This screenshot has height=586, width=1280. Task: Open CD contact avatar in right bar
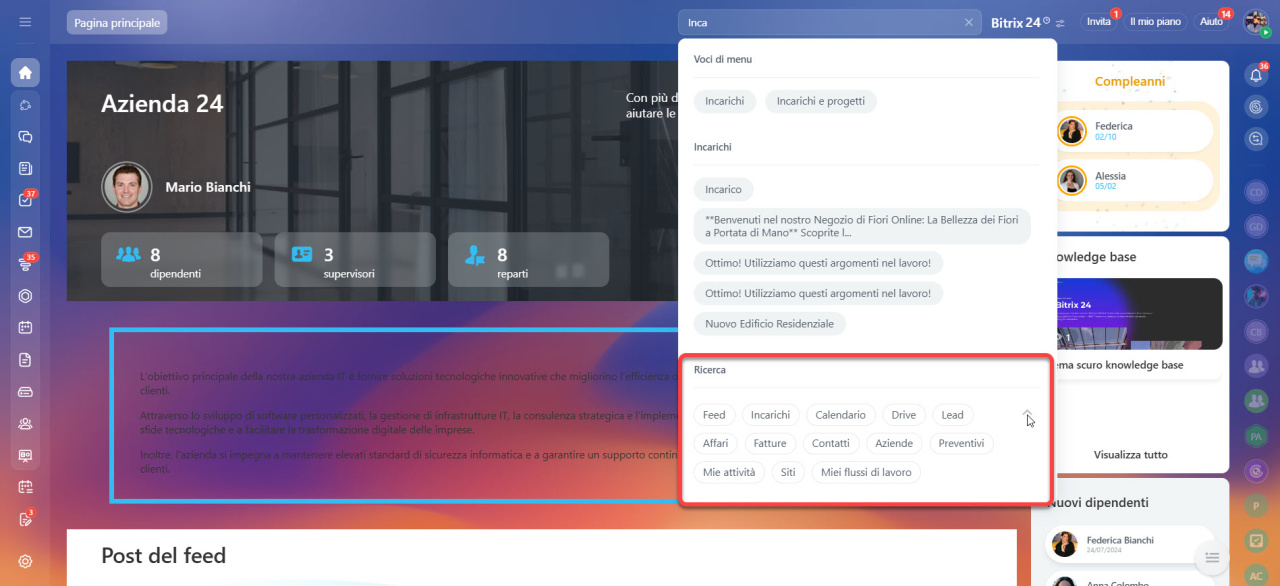click(x=1256, y=191)
